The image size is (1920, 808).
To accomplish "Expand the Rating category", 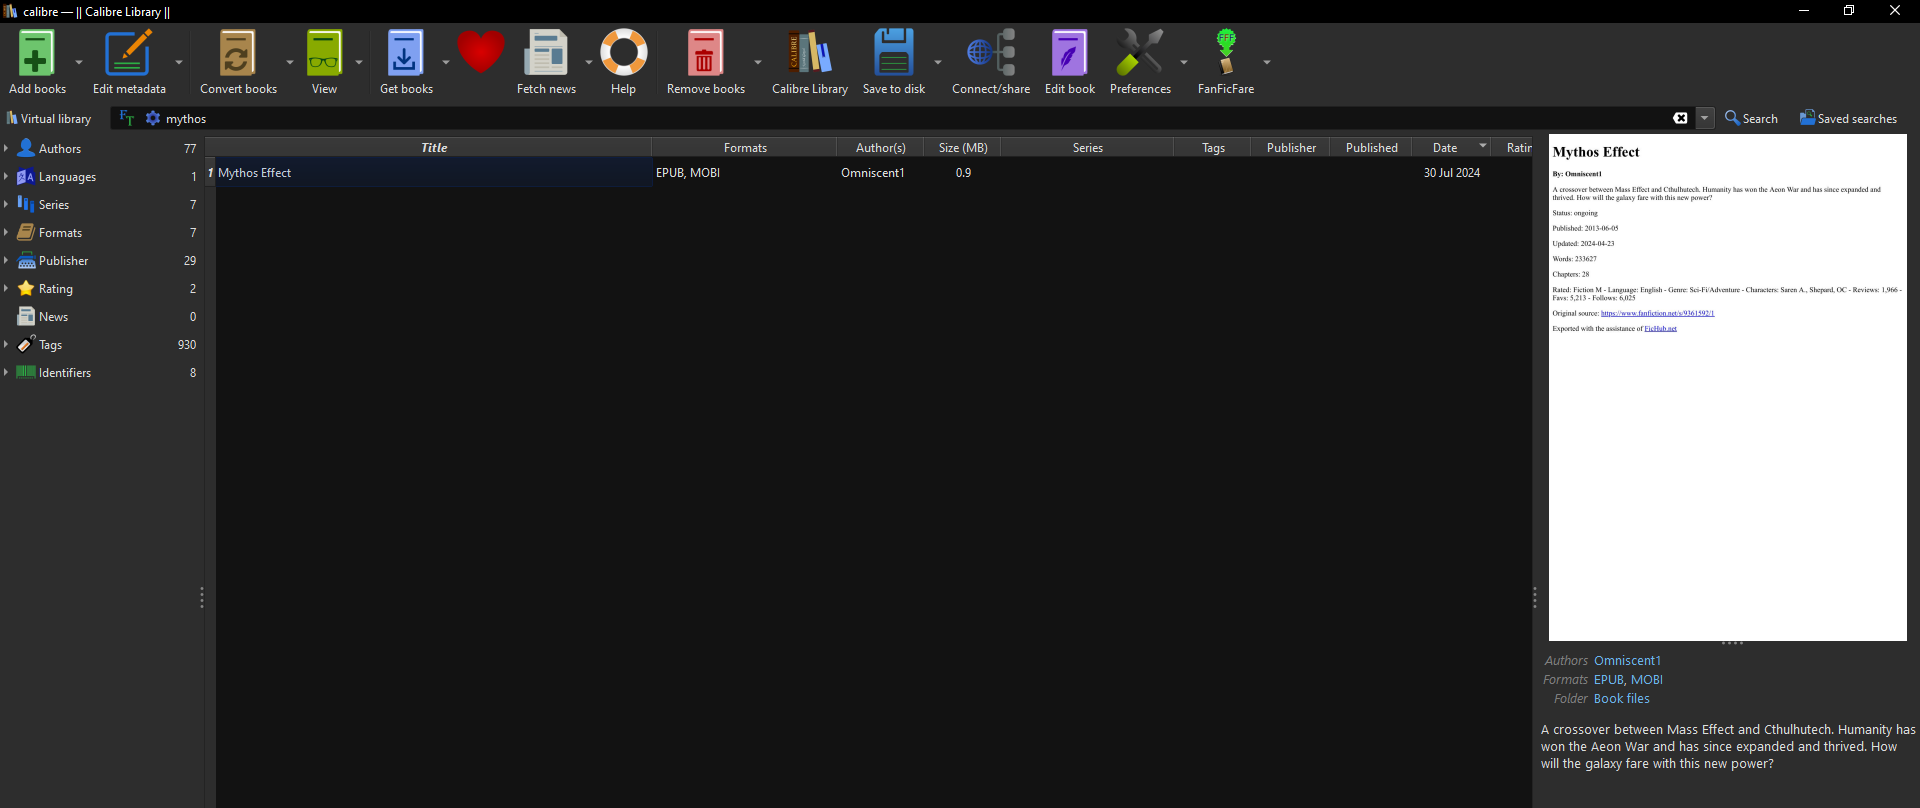I will (6, 288).
